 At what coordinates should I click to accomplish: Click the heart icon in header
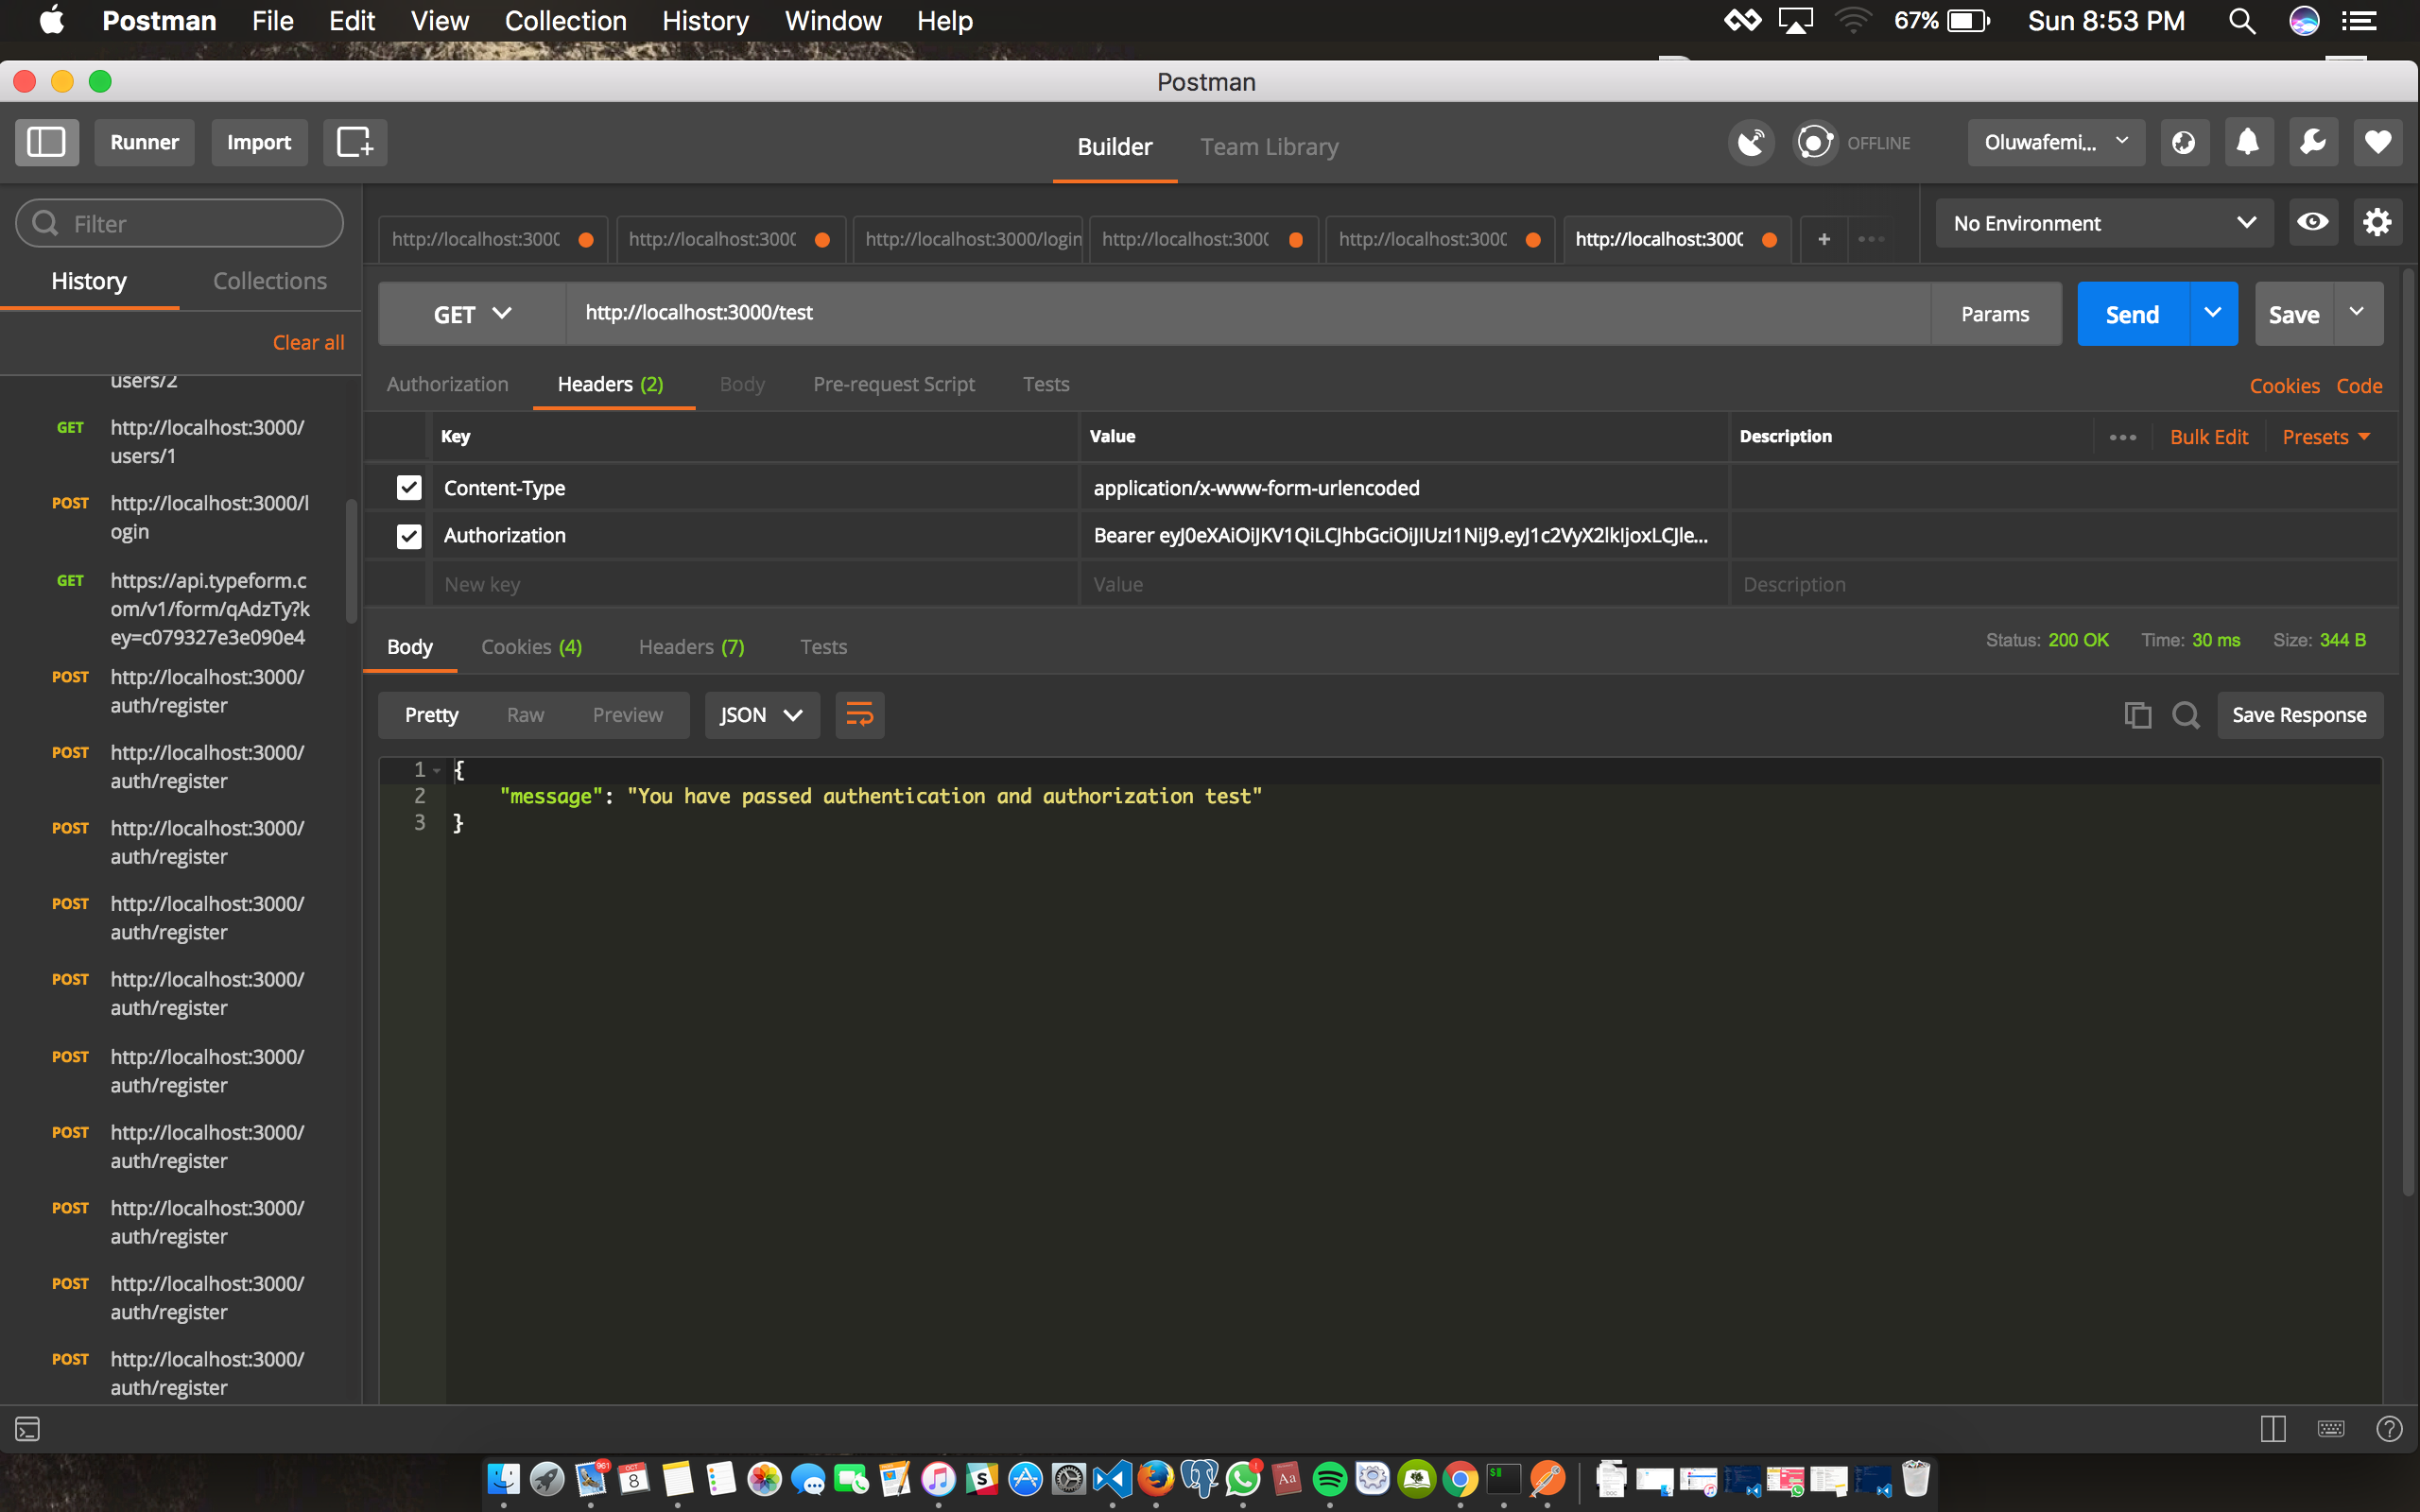2377,142
